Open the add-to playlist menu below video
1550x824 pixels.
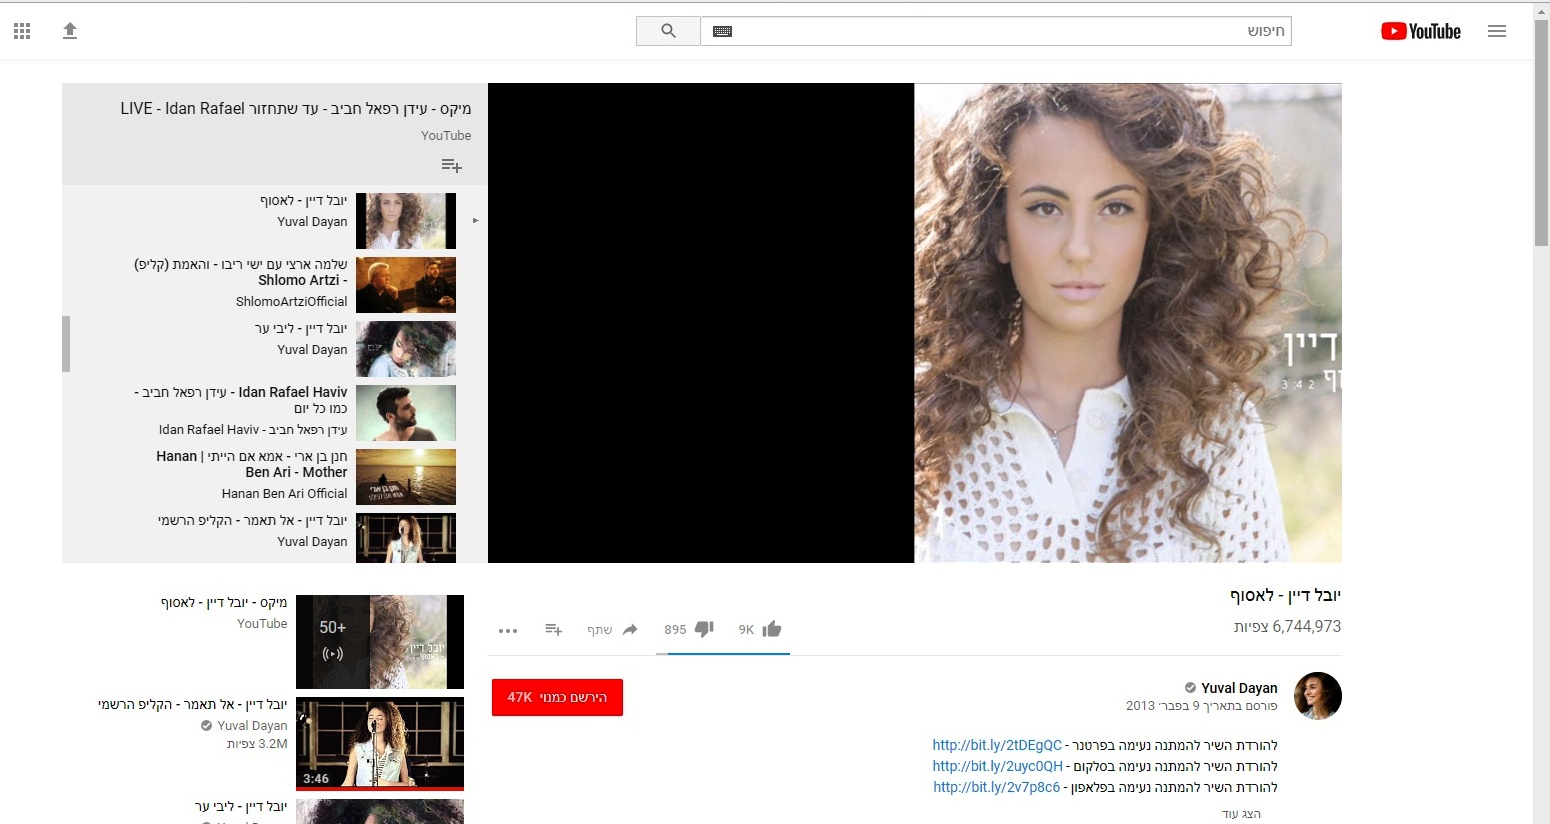(x=553, y=629)
